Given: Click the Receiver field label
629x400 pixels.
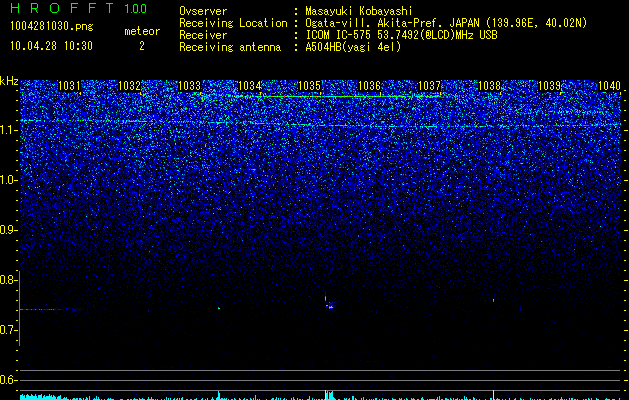Looking at the screenshot, I should point(203,35).
